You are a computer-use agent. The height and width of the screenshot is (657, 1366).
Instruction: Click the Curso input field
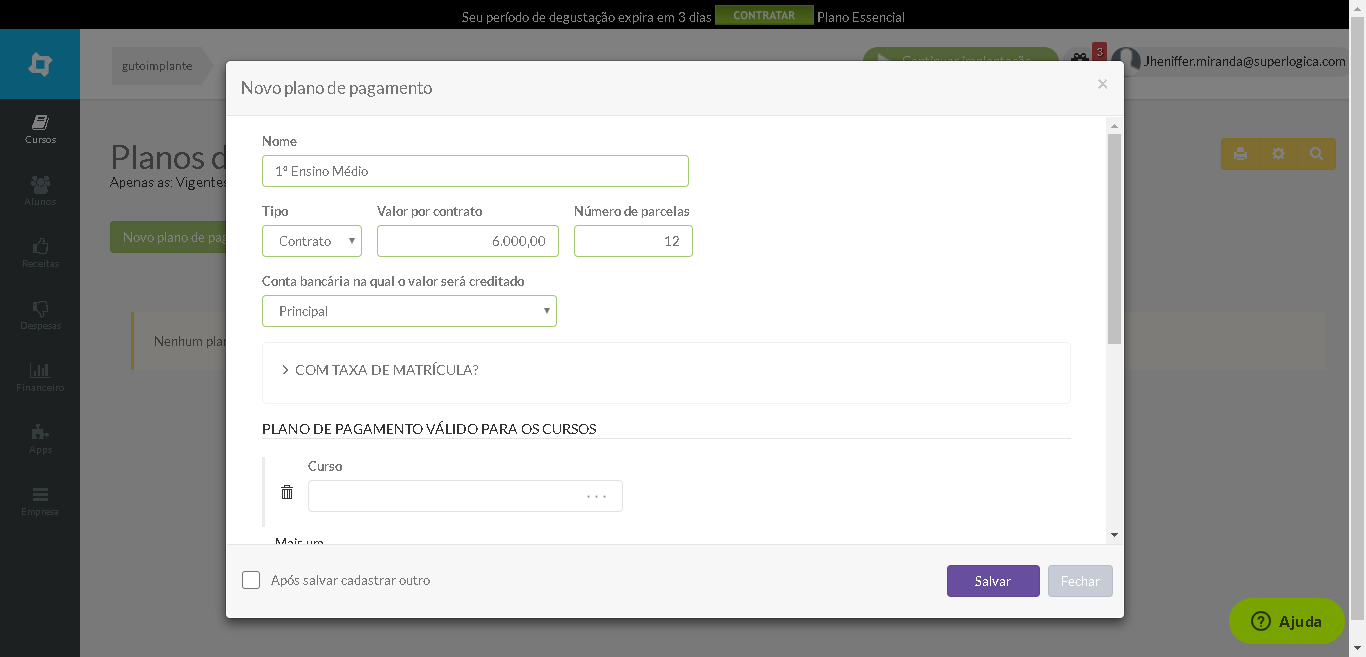[465, 496]
